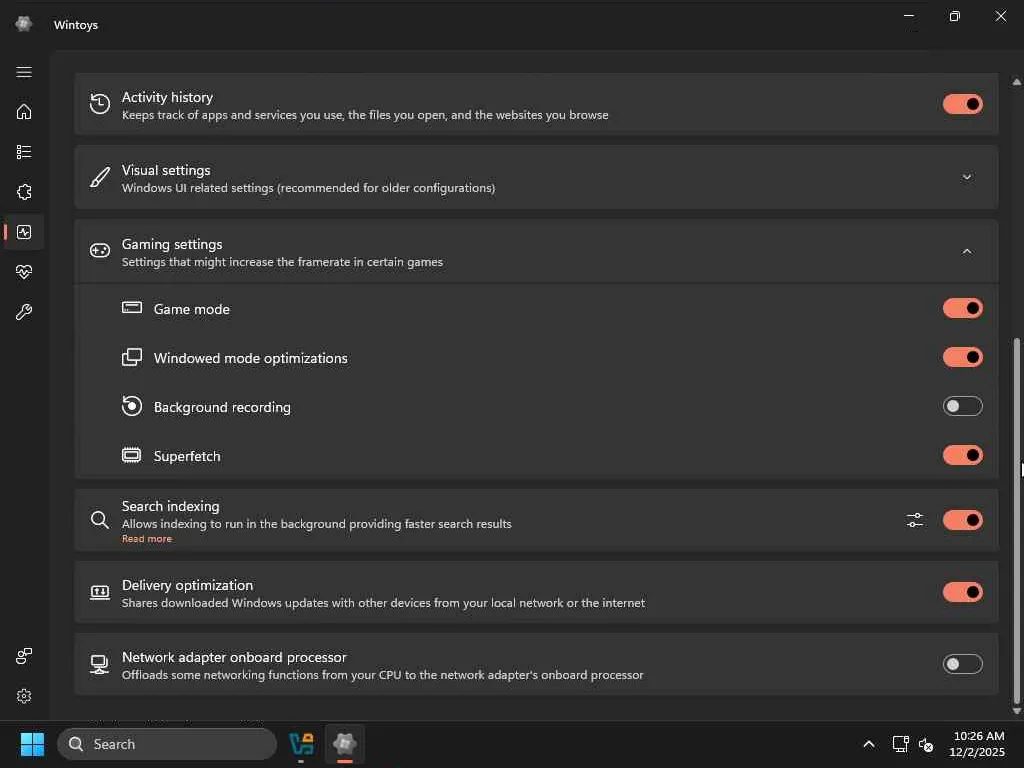Open Wintoys settings gear in sidebar
The image size is (1024, 768).
click(24, 696)
